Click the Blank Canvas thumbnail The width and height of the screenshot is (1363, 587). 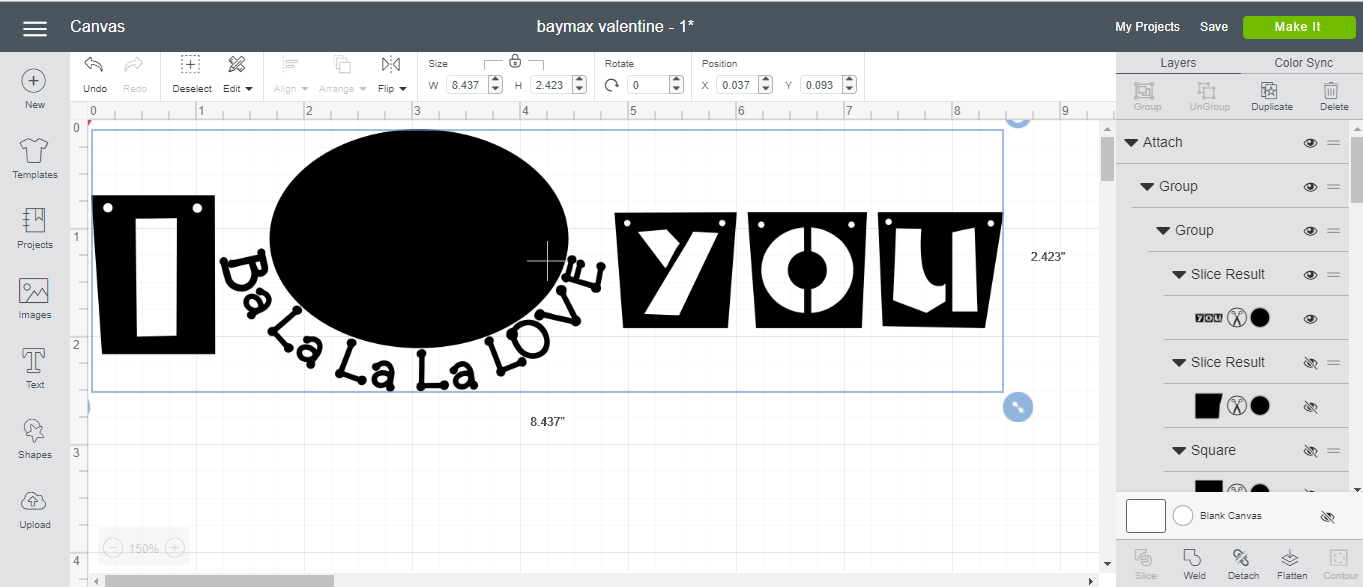coord(1146,516)
